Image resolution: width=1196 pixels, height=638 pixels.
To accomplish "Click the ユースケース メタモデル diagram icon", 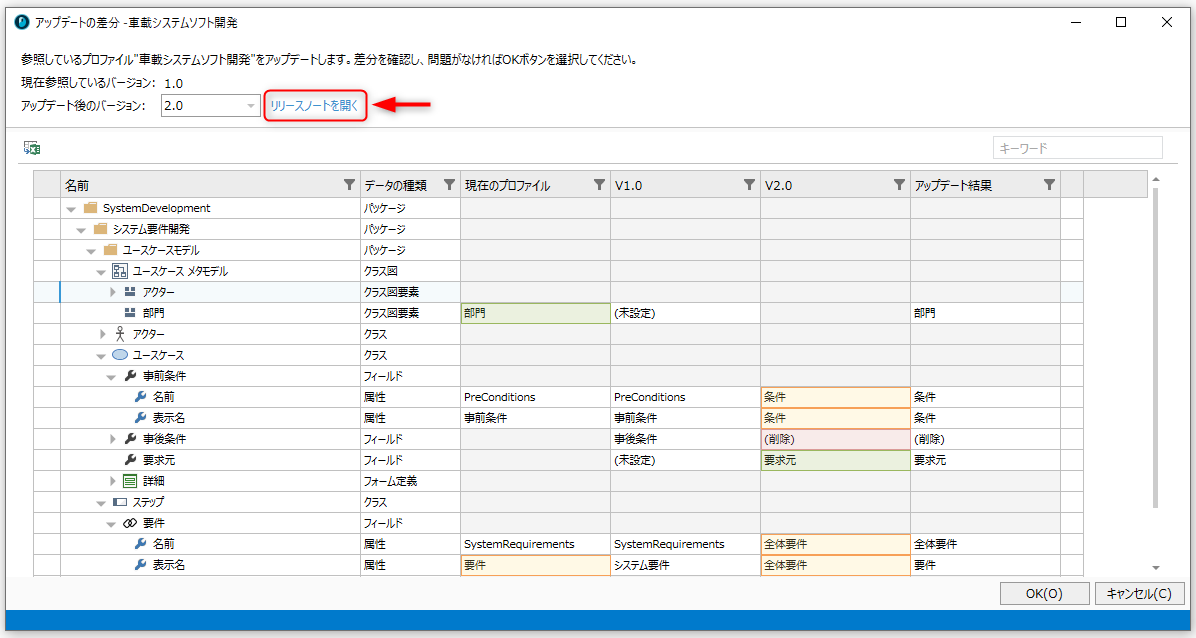I will click(x=120, y=271).
